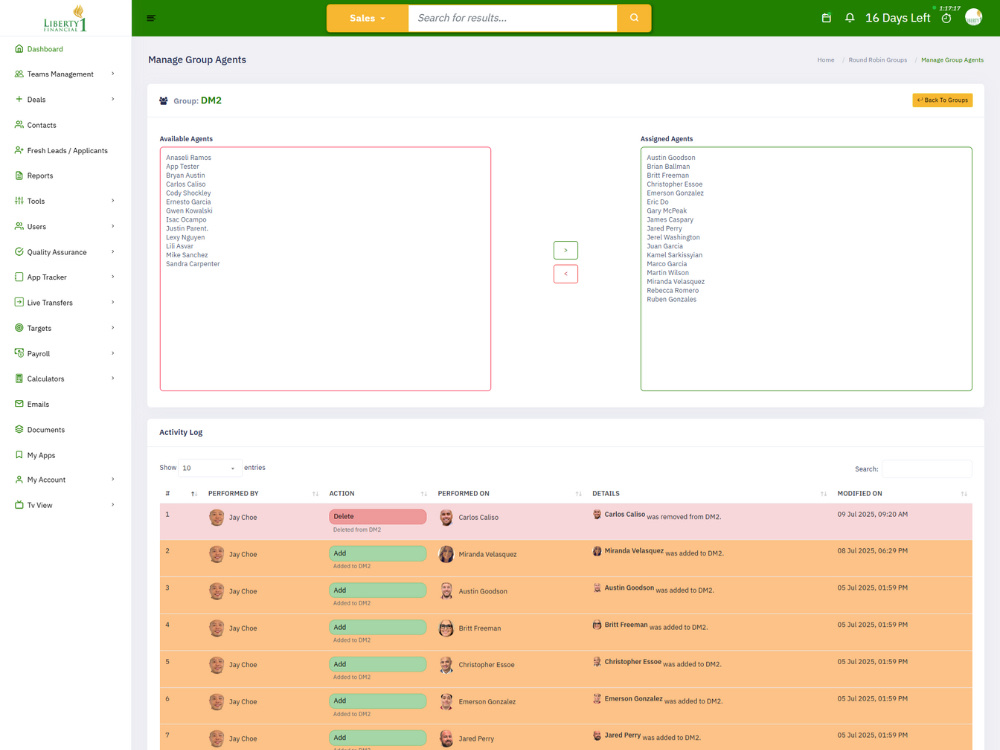Screen dimensions: 1000x750
Task: Expand the App Tracker submenu chevron
Action: point(113,277)
